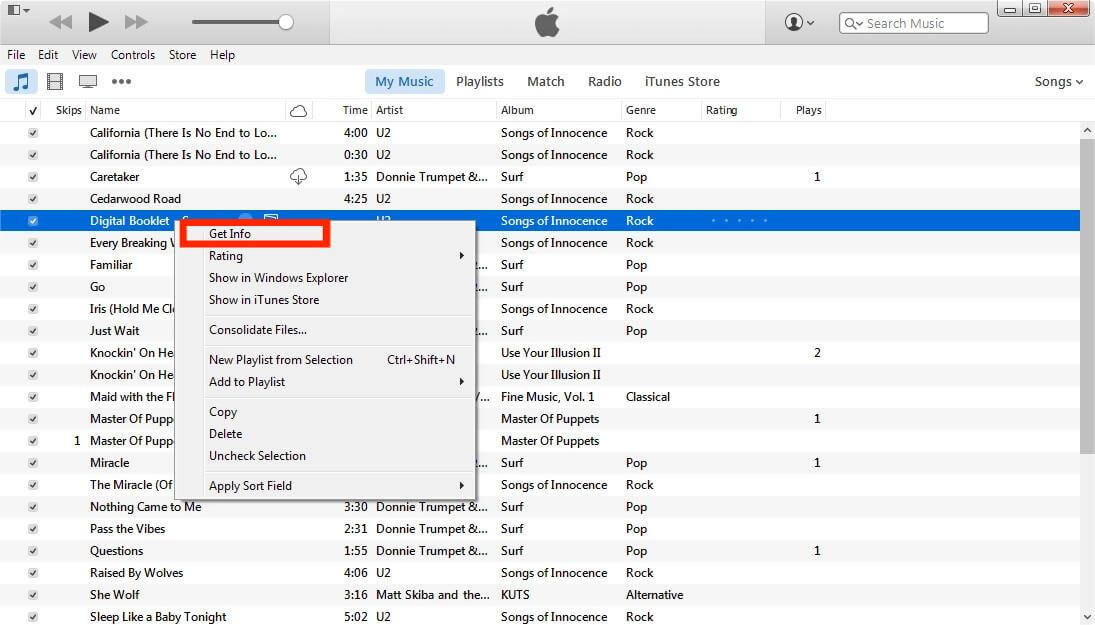This screenshot has height=625, width=1095.
Task: Click the vertical scrollbar thumb
Action: click(1087, 295)
